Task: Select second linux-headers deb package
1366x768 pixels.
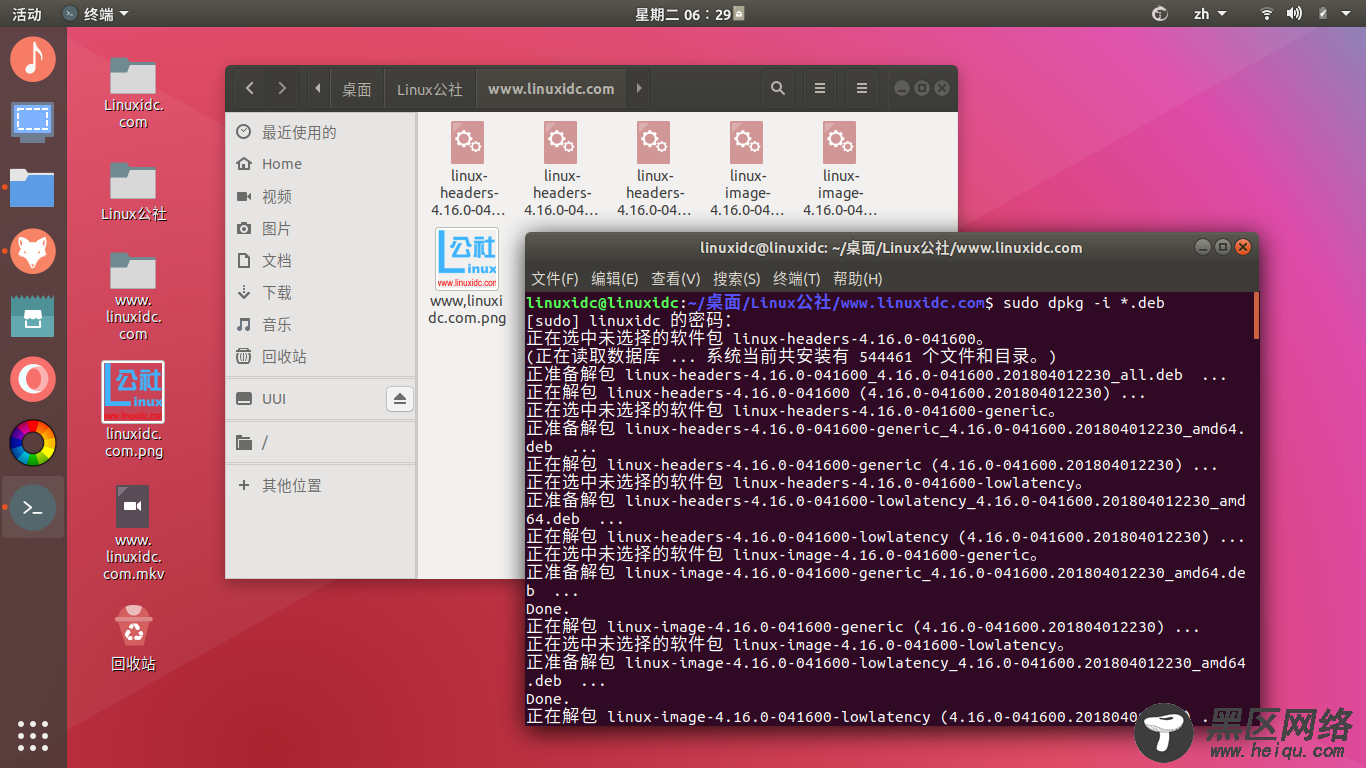Action: point(561,169)
